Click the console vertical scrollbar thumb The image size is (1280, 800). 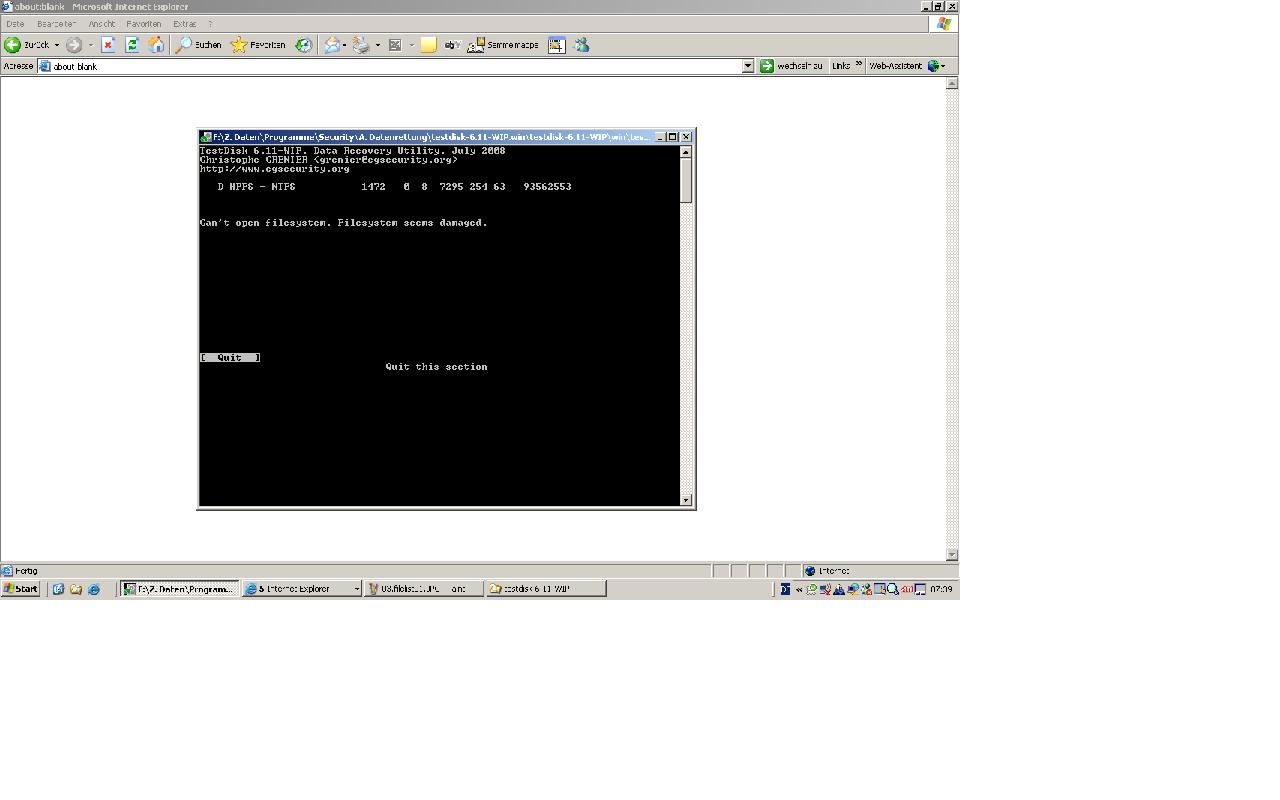[686, 181]
